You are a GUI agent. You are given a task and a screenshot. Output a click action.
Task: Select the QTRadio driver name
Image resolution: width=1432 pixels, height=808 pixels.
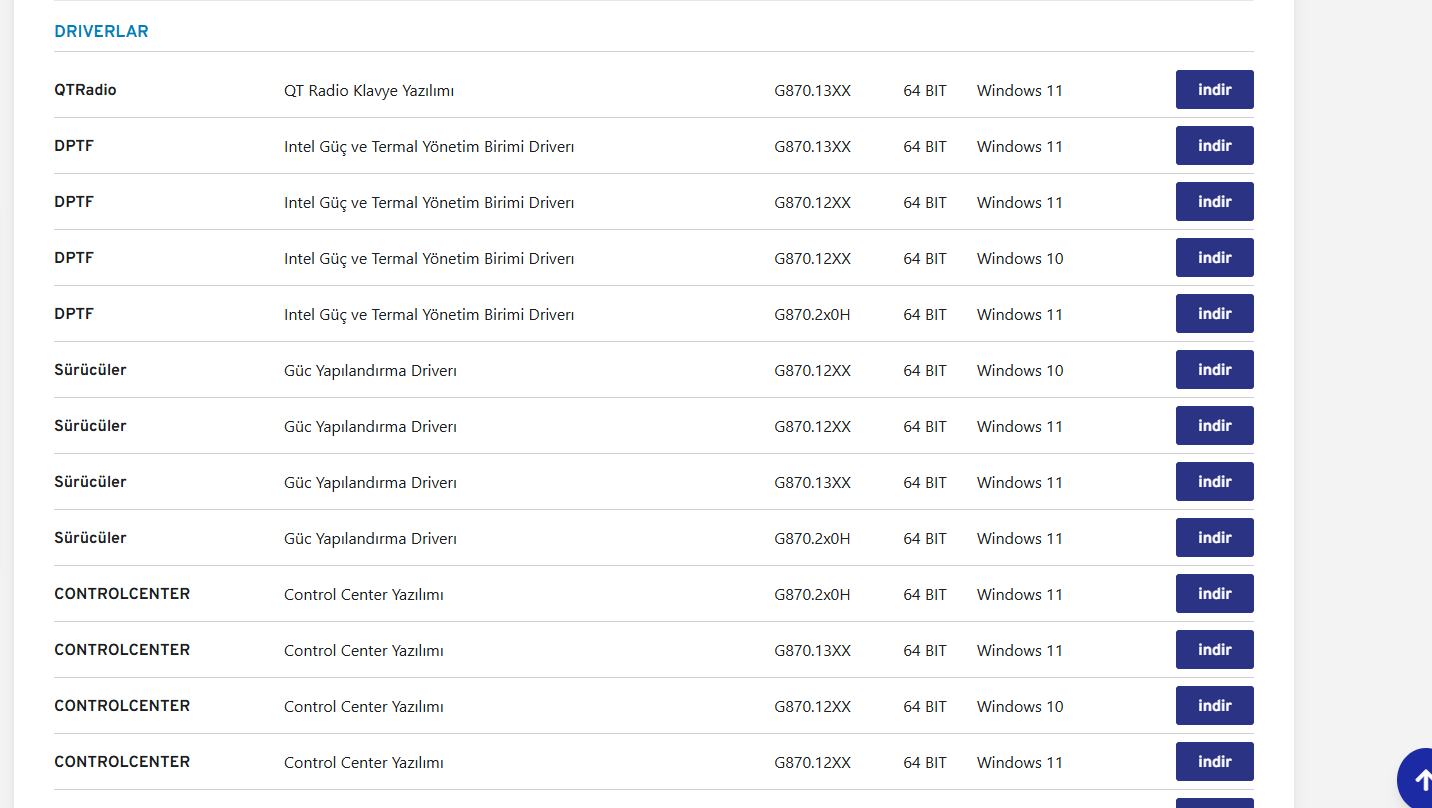click(85, 90)
